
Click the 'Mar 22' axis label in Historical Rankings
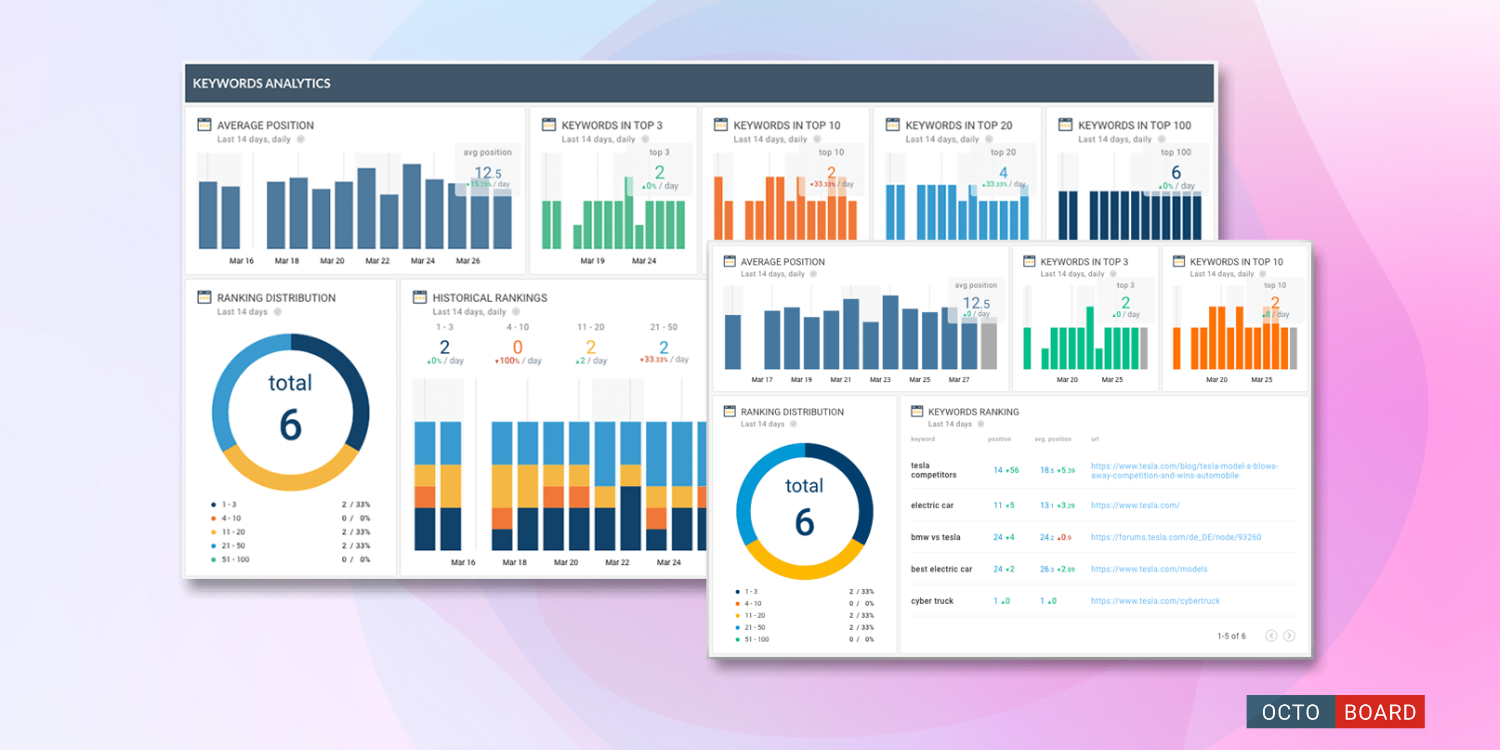click(618, 563)
